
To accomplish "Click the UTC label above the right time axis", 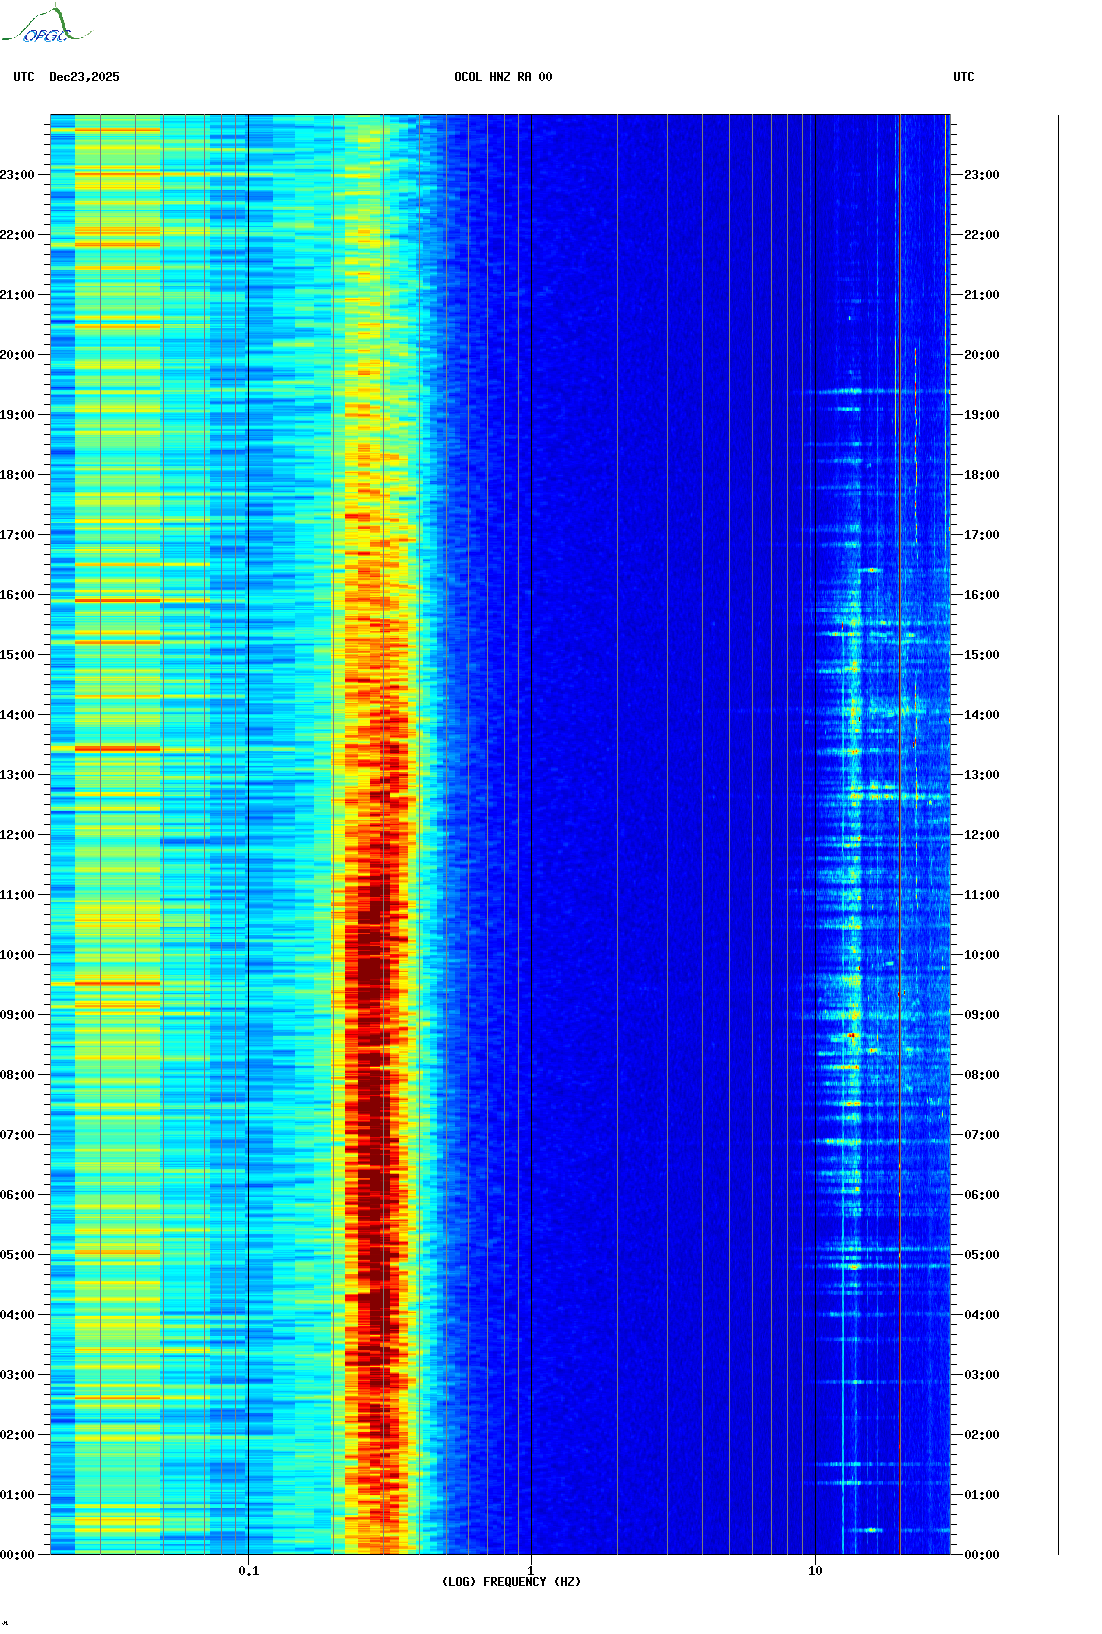I will click(963, 77).
